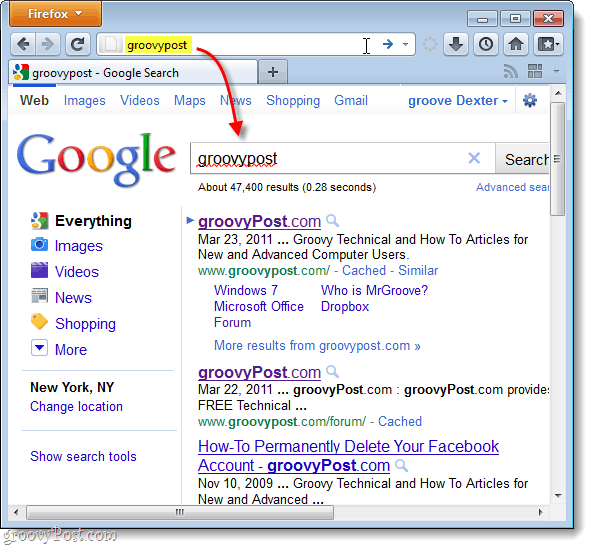Click the vertical scrollbar thumb
594x549 pixels.
coord(558,159)
